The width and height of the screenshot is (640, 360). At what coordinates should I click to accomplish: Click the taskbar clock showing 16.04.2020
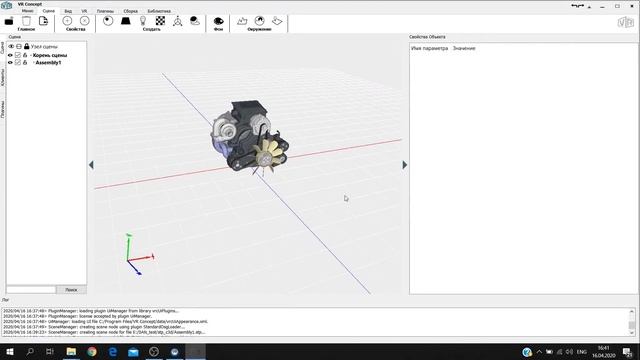(x=604, y=352)
